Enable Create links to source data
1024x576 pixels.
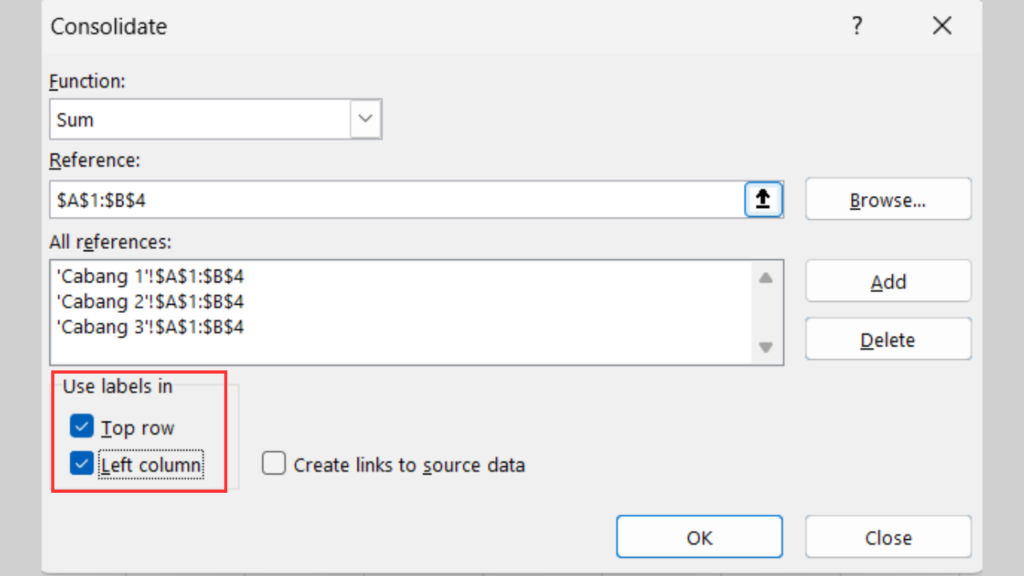click(274, 465)
